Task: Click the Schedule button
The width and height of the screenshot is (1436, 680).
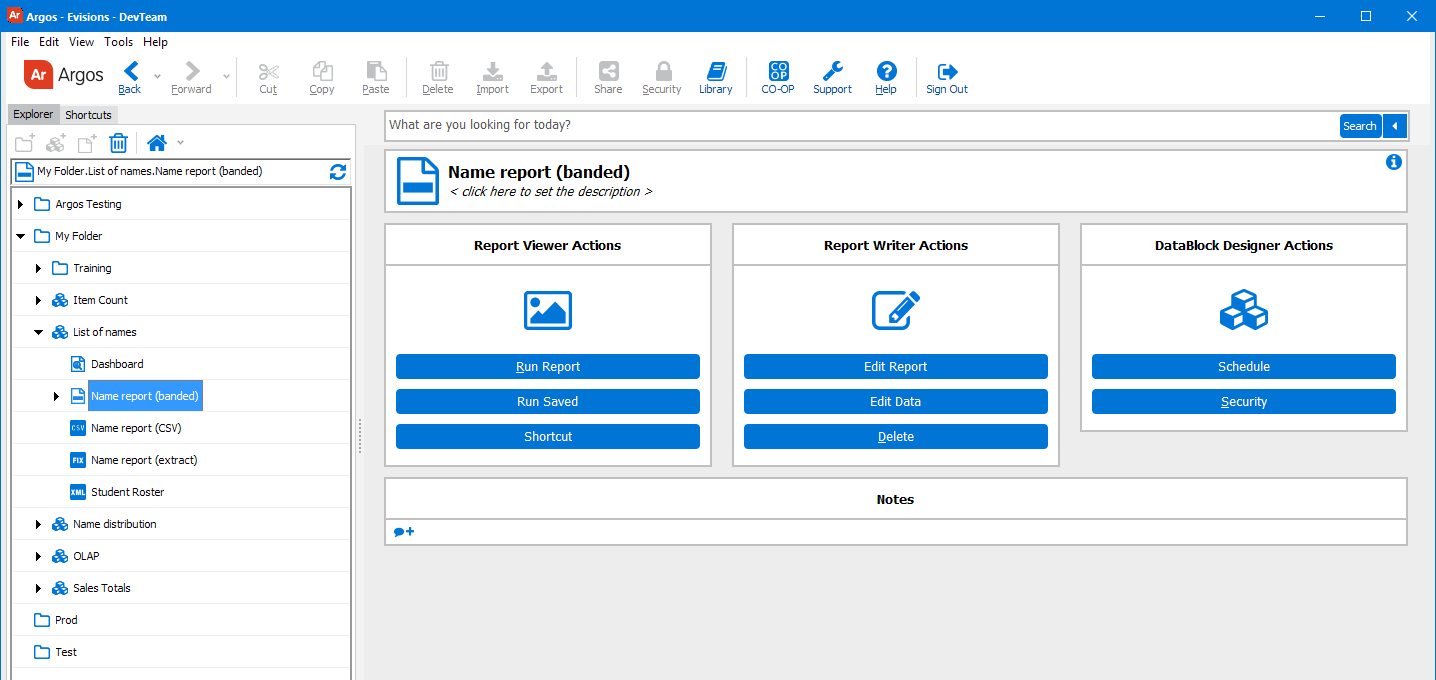Action: click(1244, 366)
